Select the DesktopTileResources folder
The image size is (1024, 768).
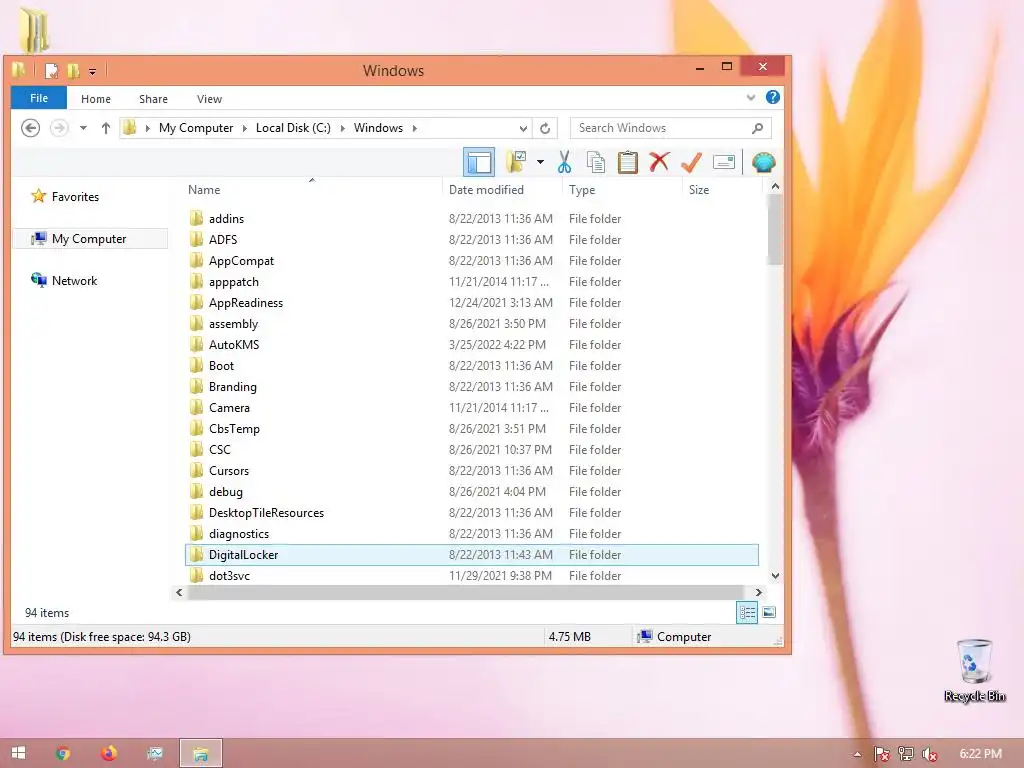pyautogui.click(x=472, y=513)
